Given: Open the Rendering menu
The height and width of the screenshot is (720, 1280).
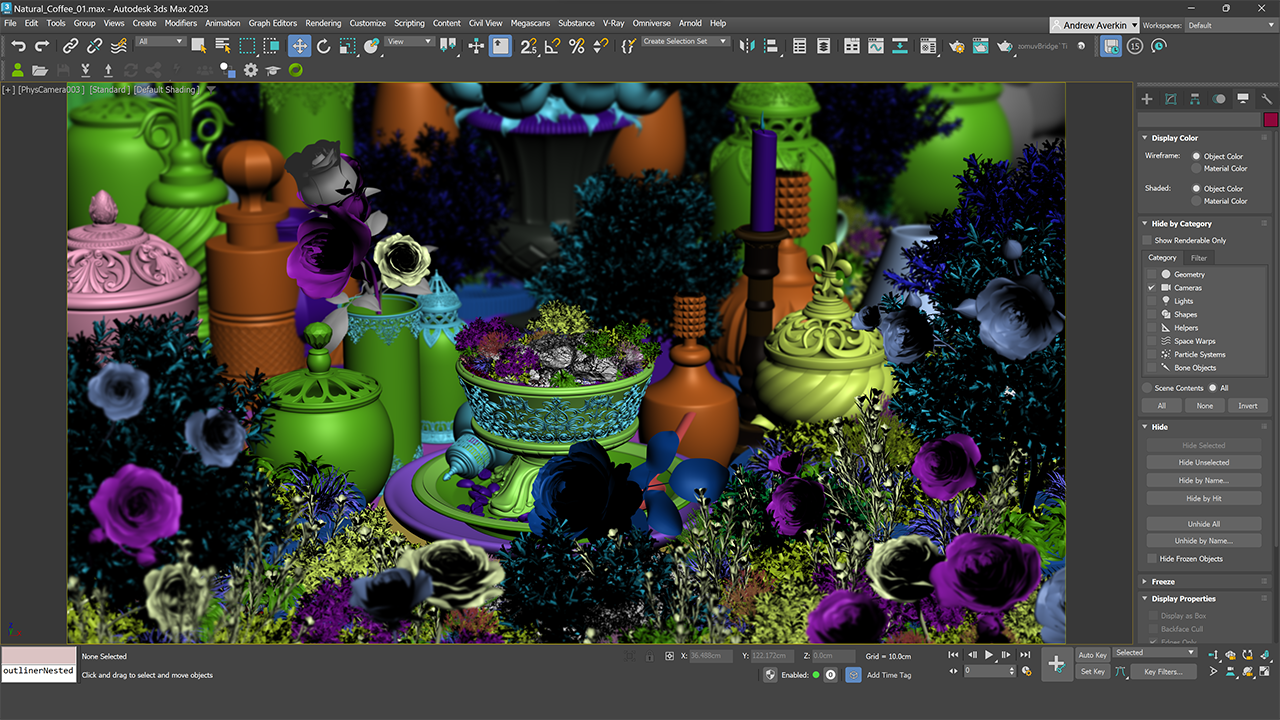Looking at the screenshot, I should tap(323, 23).
